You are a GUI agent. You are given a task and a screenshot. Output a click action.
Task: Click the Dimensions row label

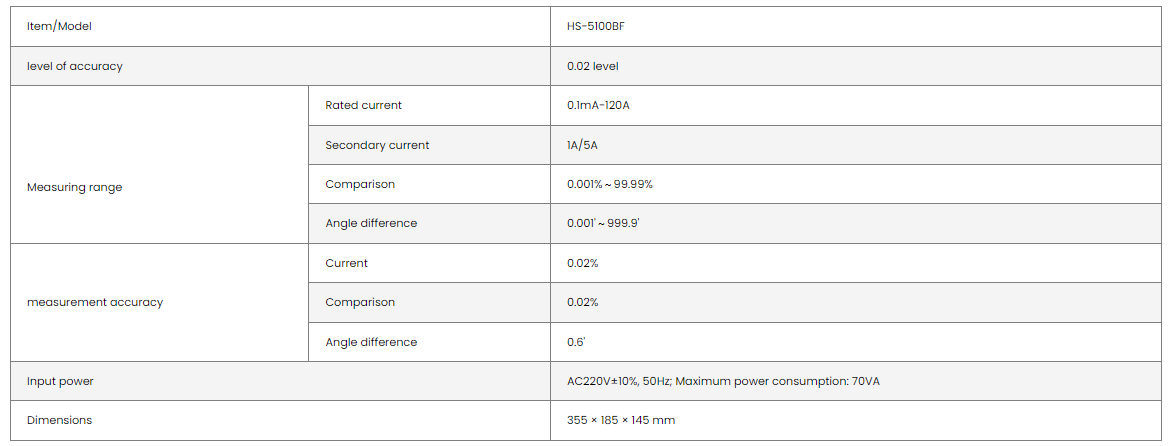click(x=59, y=420)
